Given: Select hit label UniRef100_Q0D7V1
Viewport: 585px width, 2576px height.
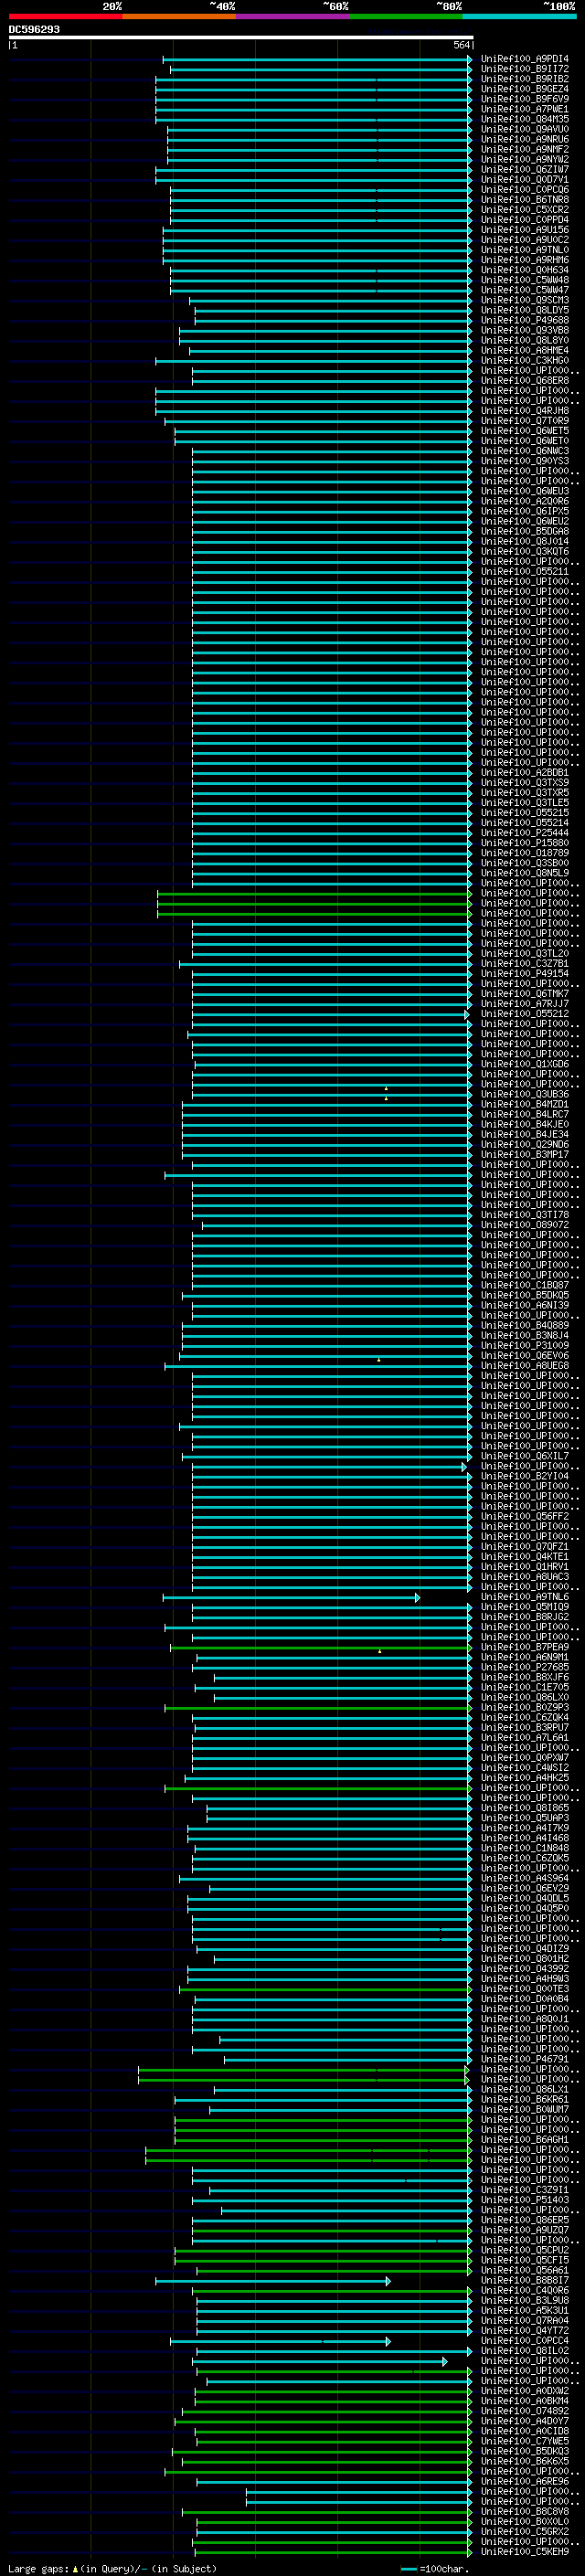Looking at the screenshot, I should (524, 179).
